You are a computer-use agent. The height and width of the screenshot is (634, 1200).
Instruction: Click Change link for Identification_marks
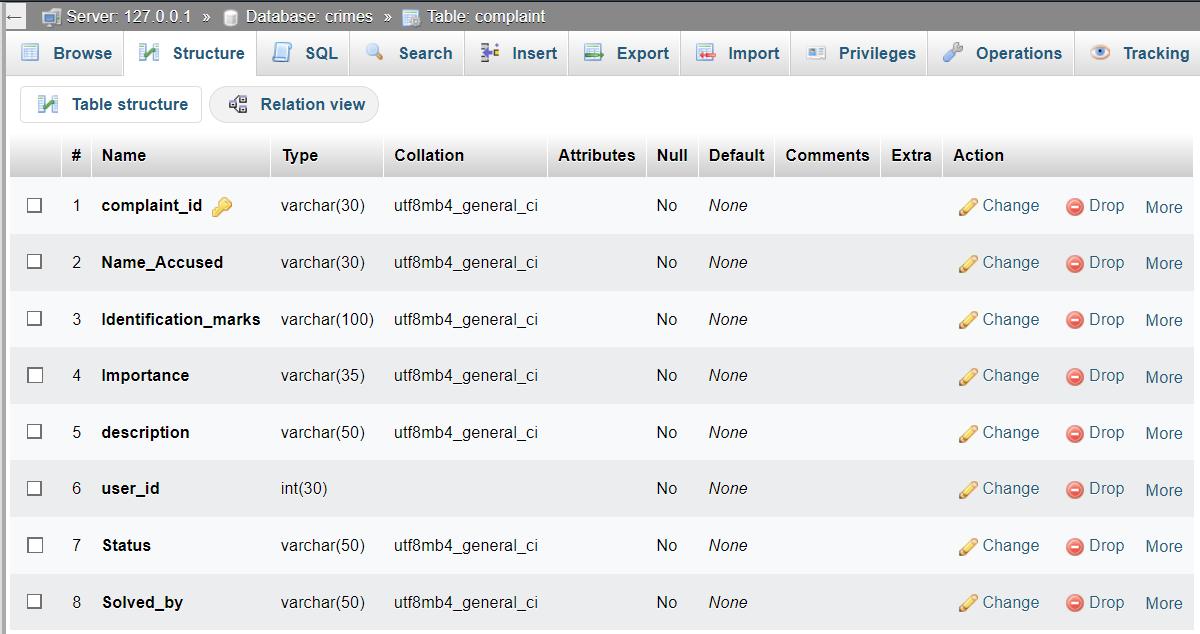pyautogui.click(x=1000, y=319)
